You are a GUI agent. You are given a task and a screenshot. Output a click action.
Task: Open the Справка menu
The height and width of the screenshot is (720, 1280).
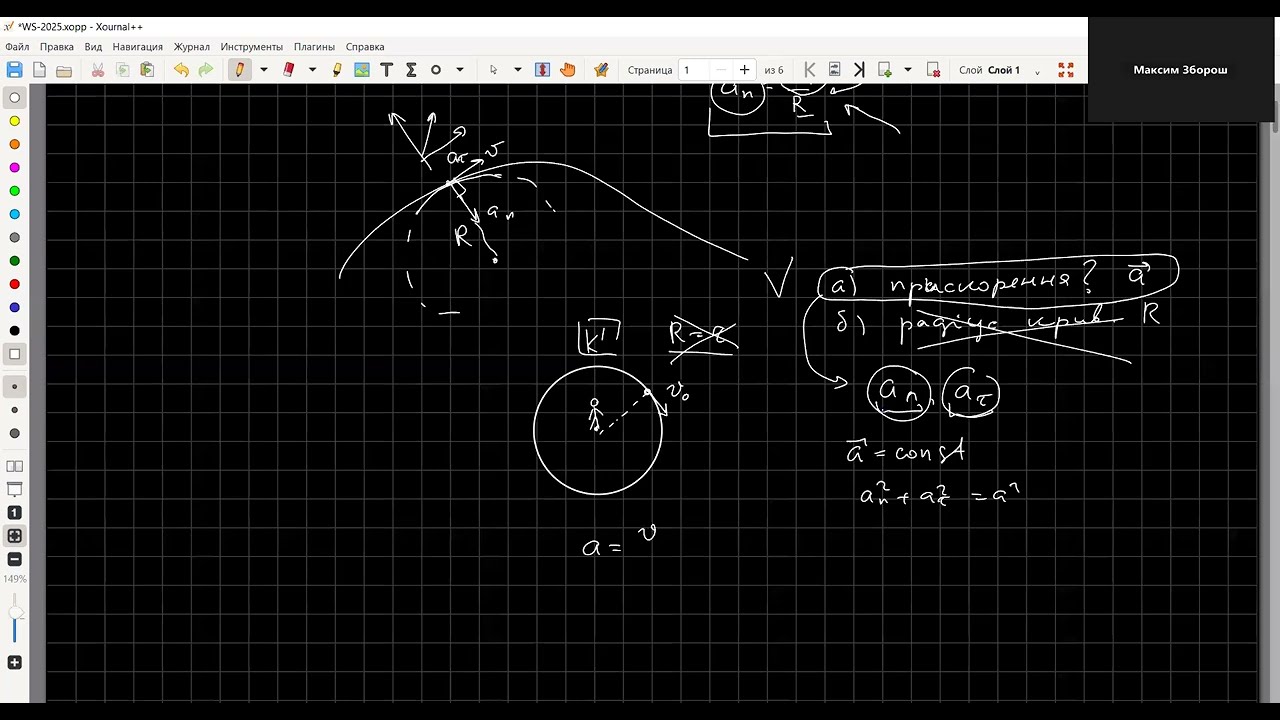365,46
